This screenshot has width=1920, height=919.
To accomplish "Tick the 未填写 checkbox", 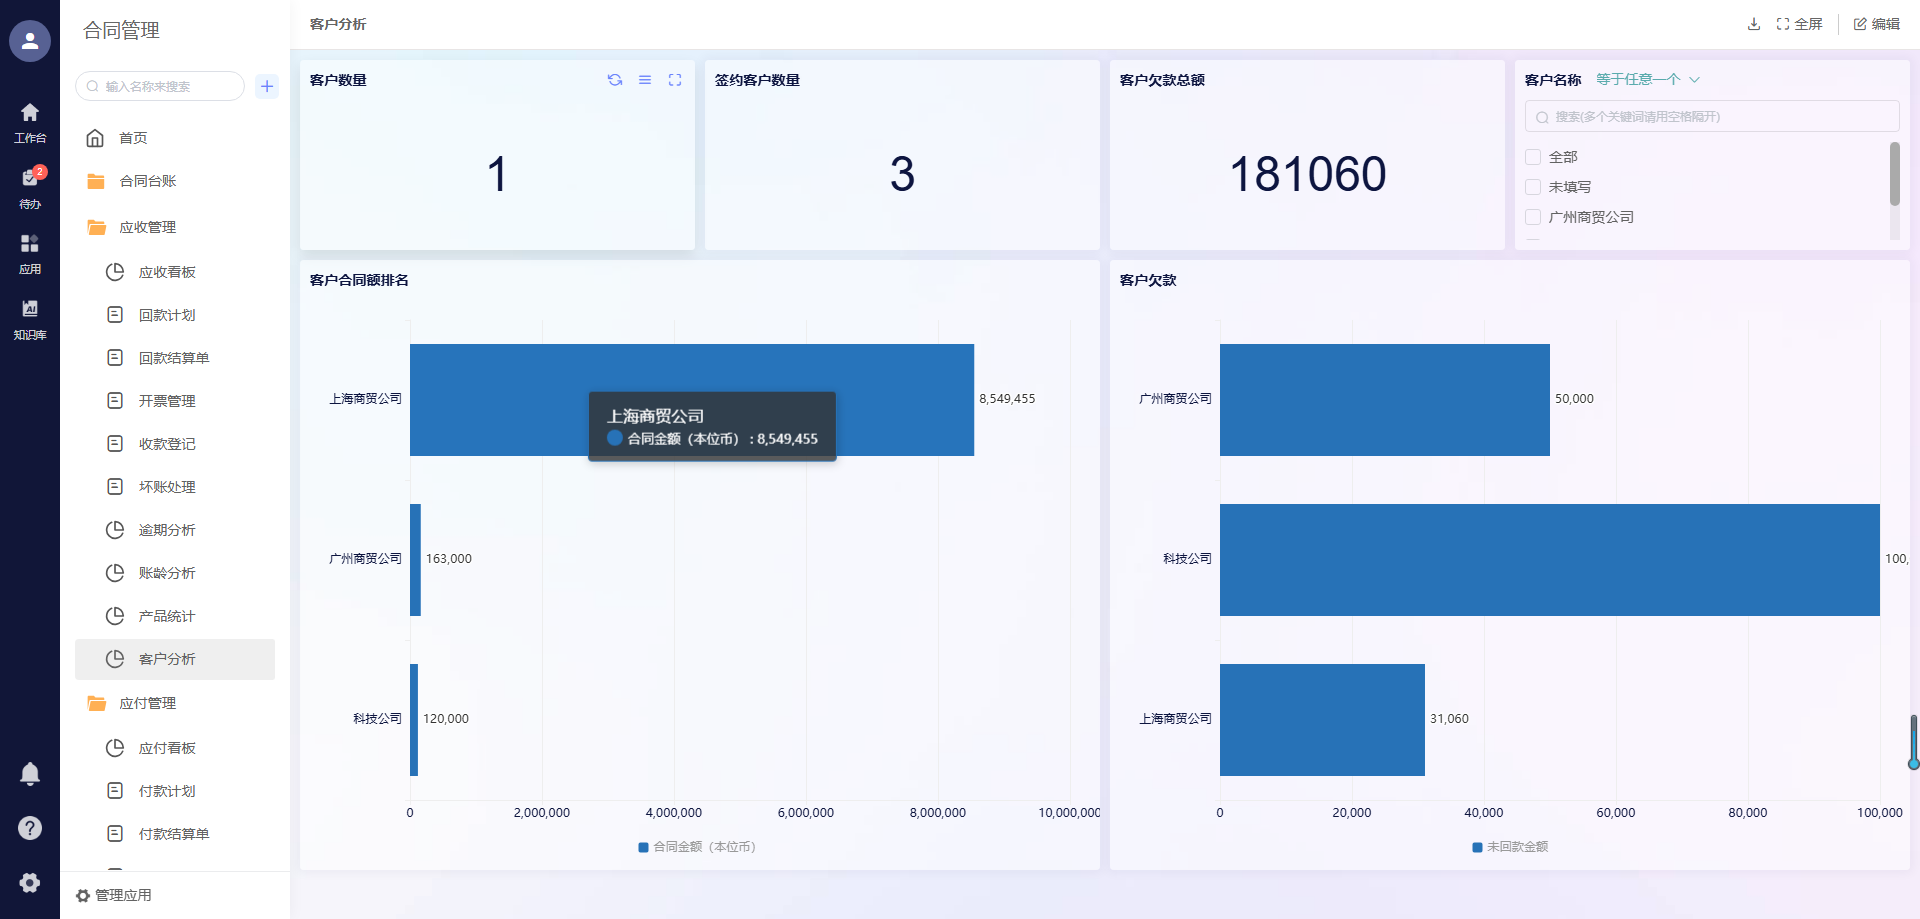I will tap(1533, 187).
